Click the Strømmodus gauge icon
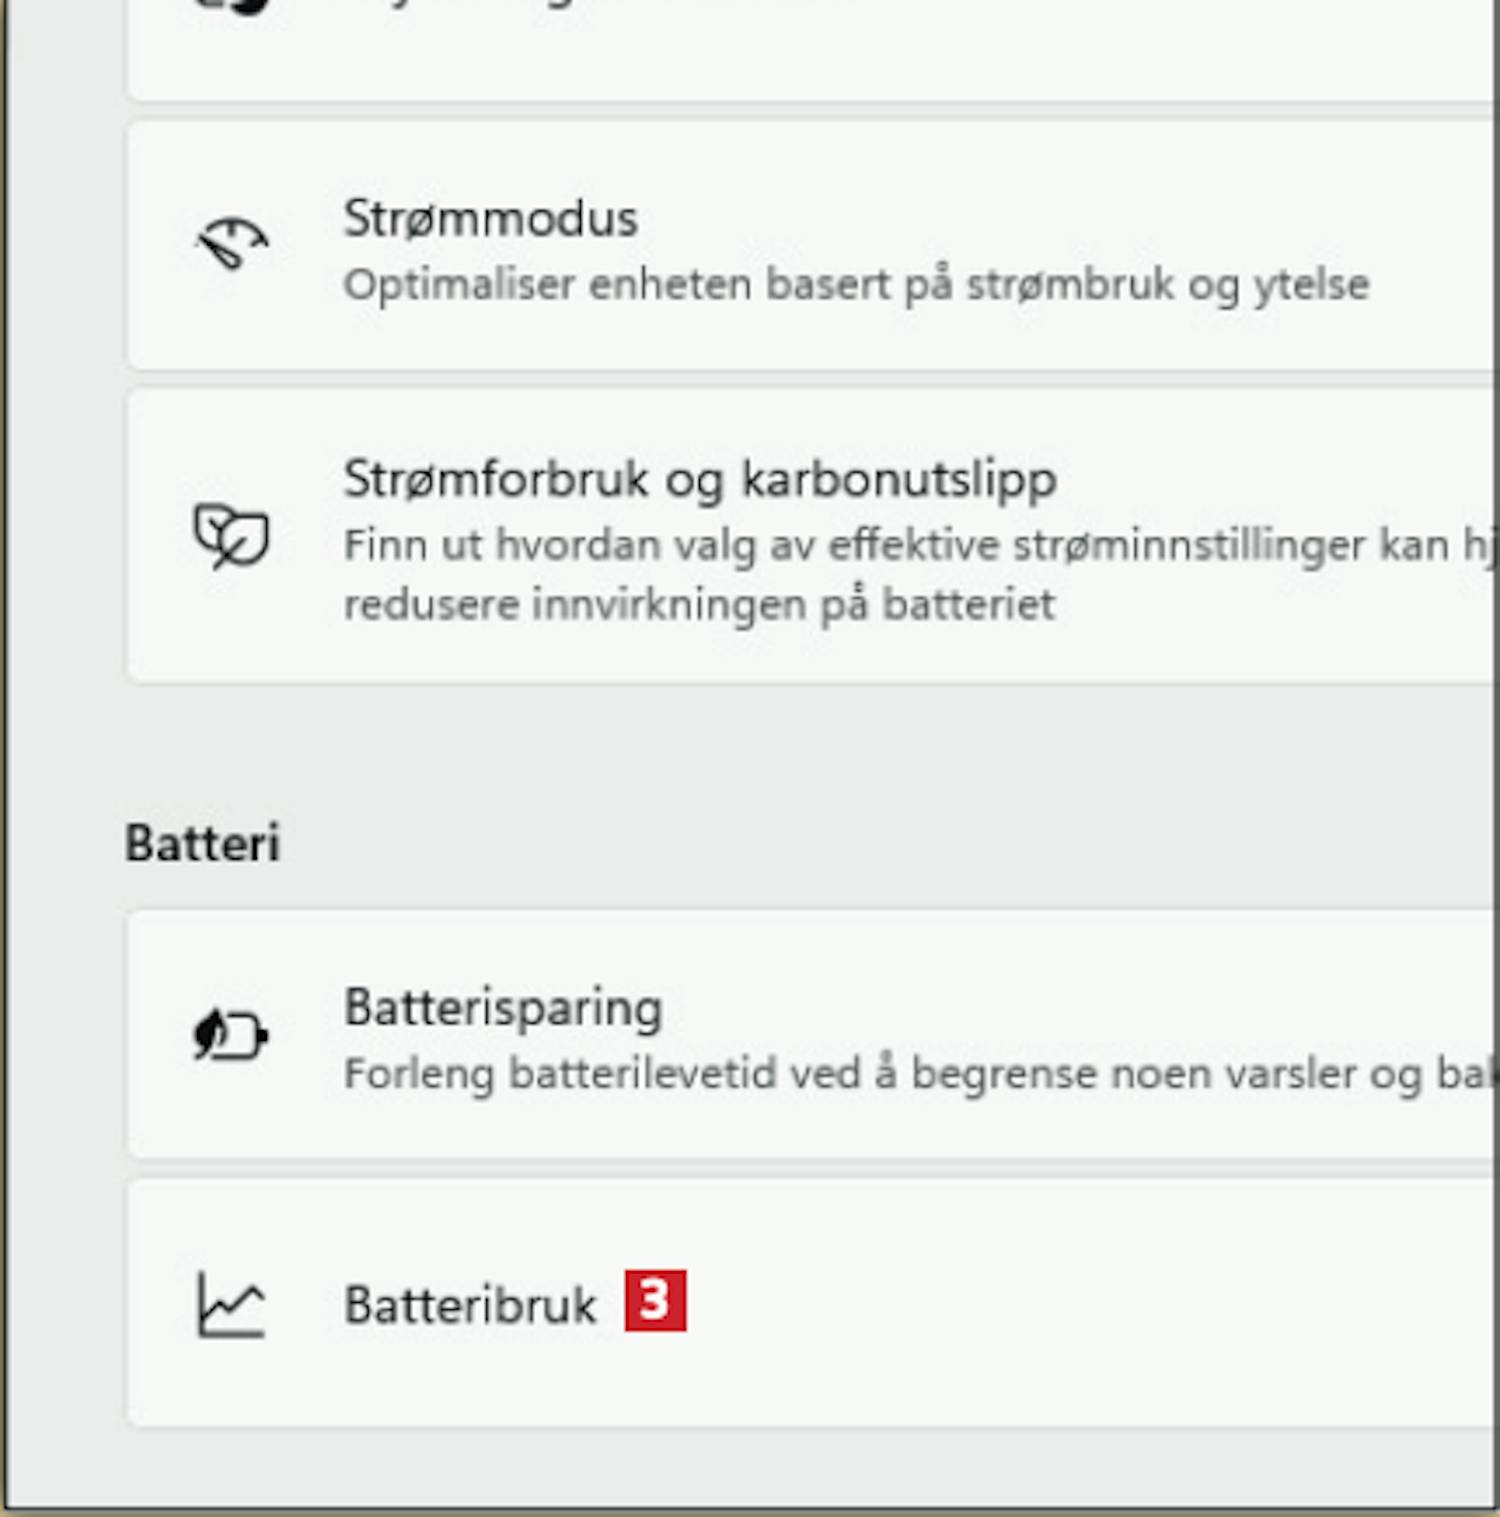1500x1517 pixels. pyautogui.click(x=232, y=243)
